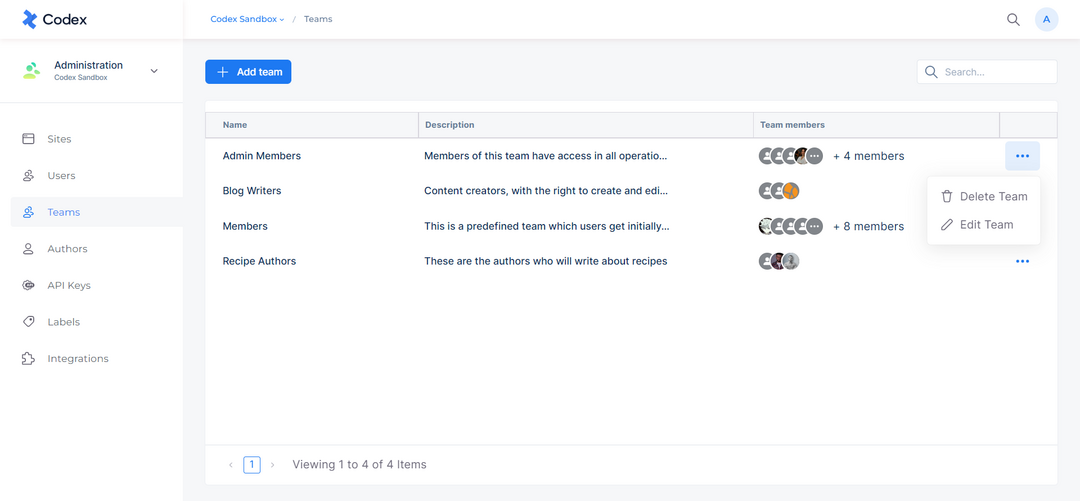The height and width of the screenshot is (501, 1080).
Task: Click the API Keys sidebar icon
Action: [x=28, y=285]
